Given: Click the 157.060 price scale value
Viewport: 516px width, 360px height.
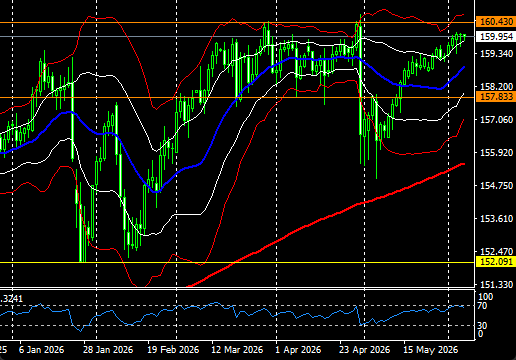Looking at the screenshot, I should 496,120.
